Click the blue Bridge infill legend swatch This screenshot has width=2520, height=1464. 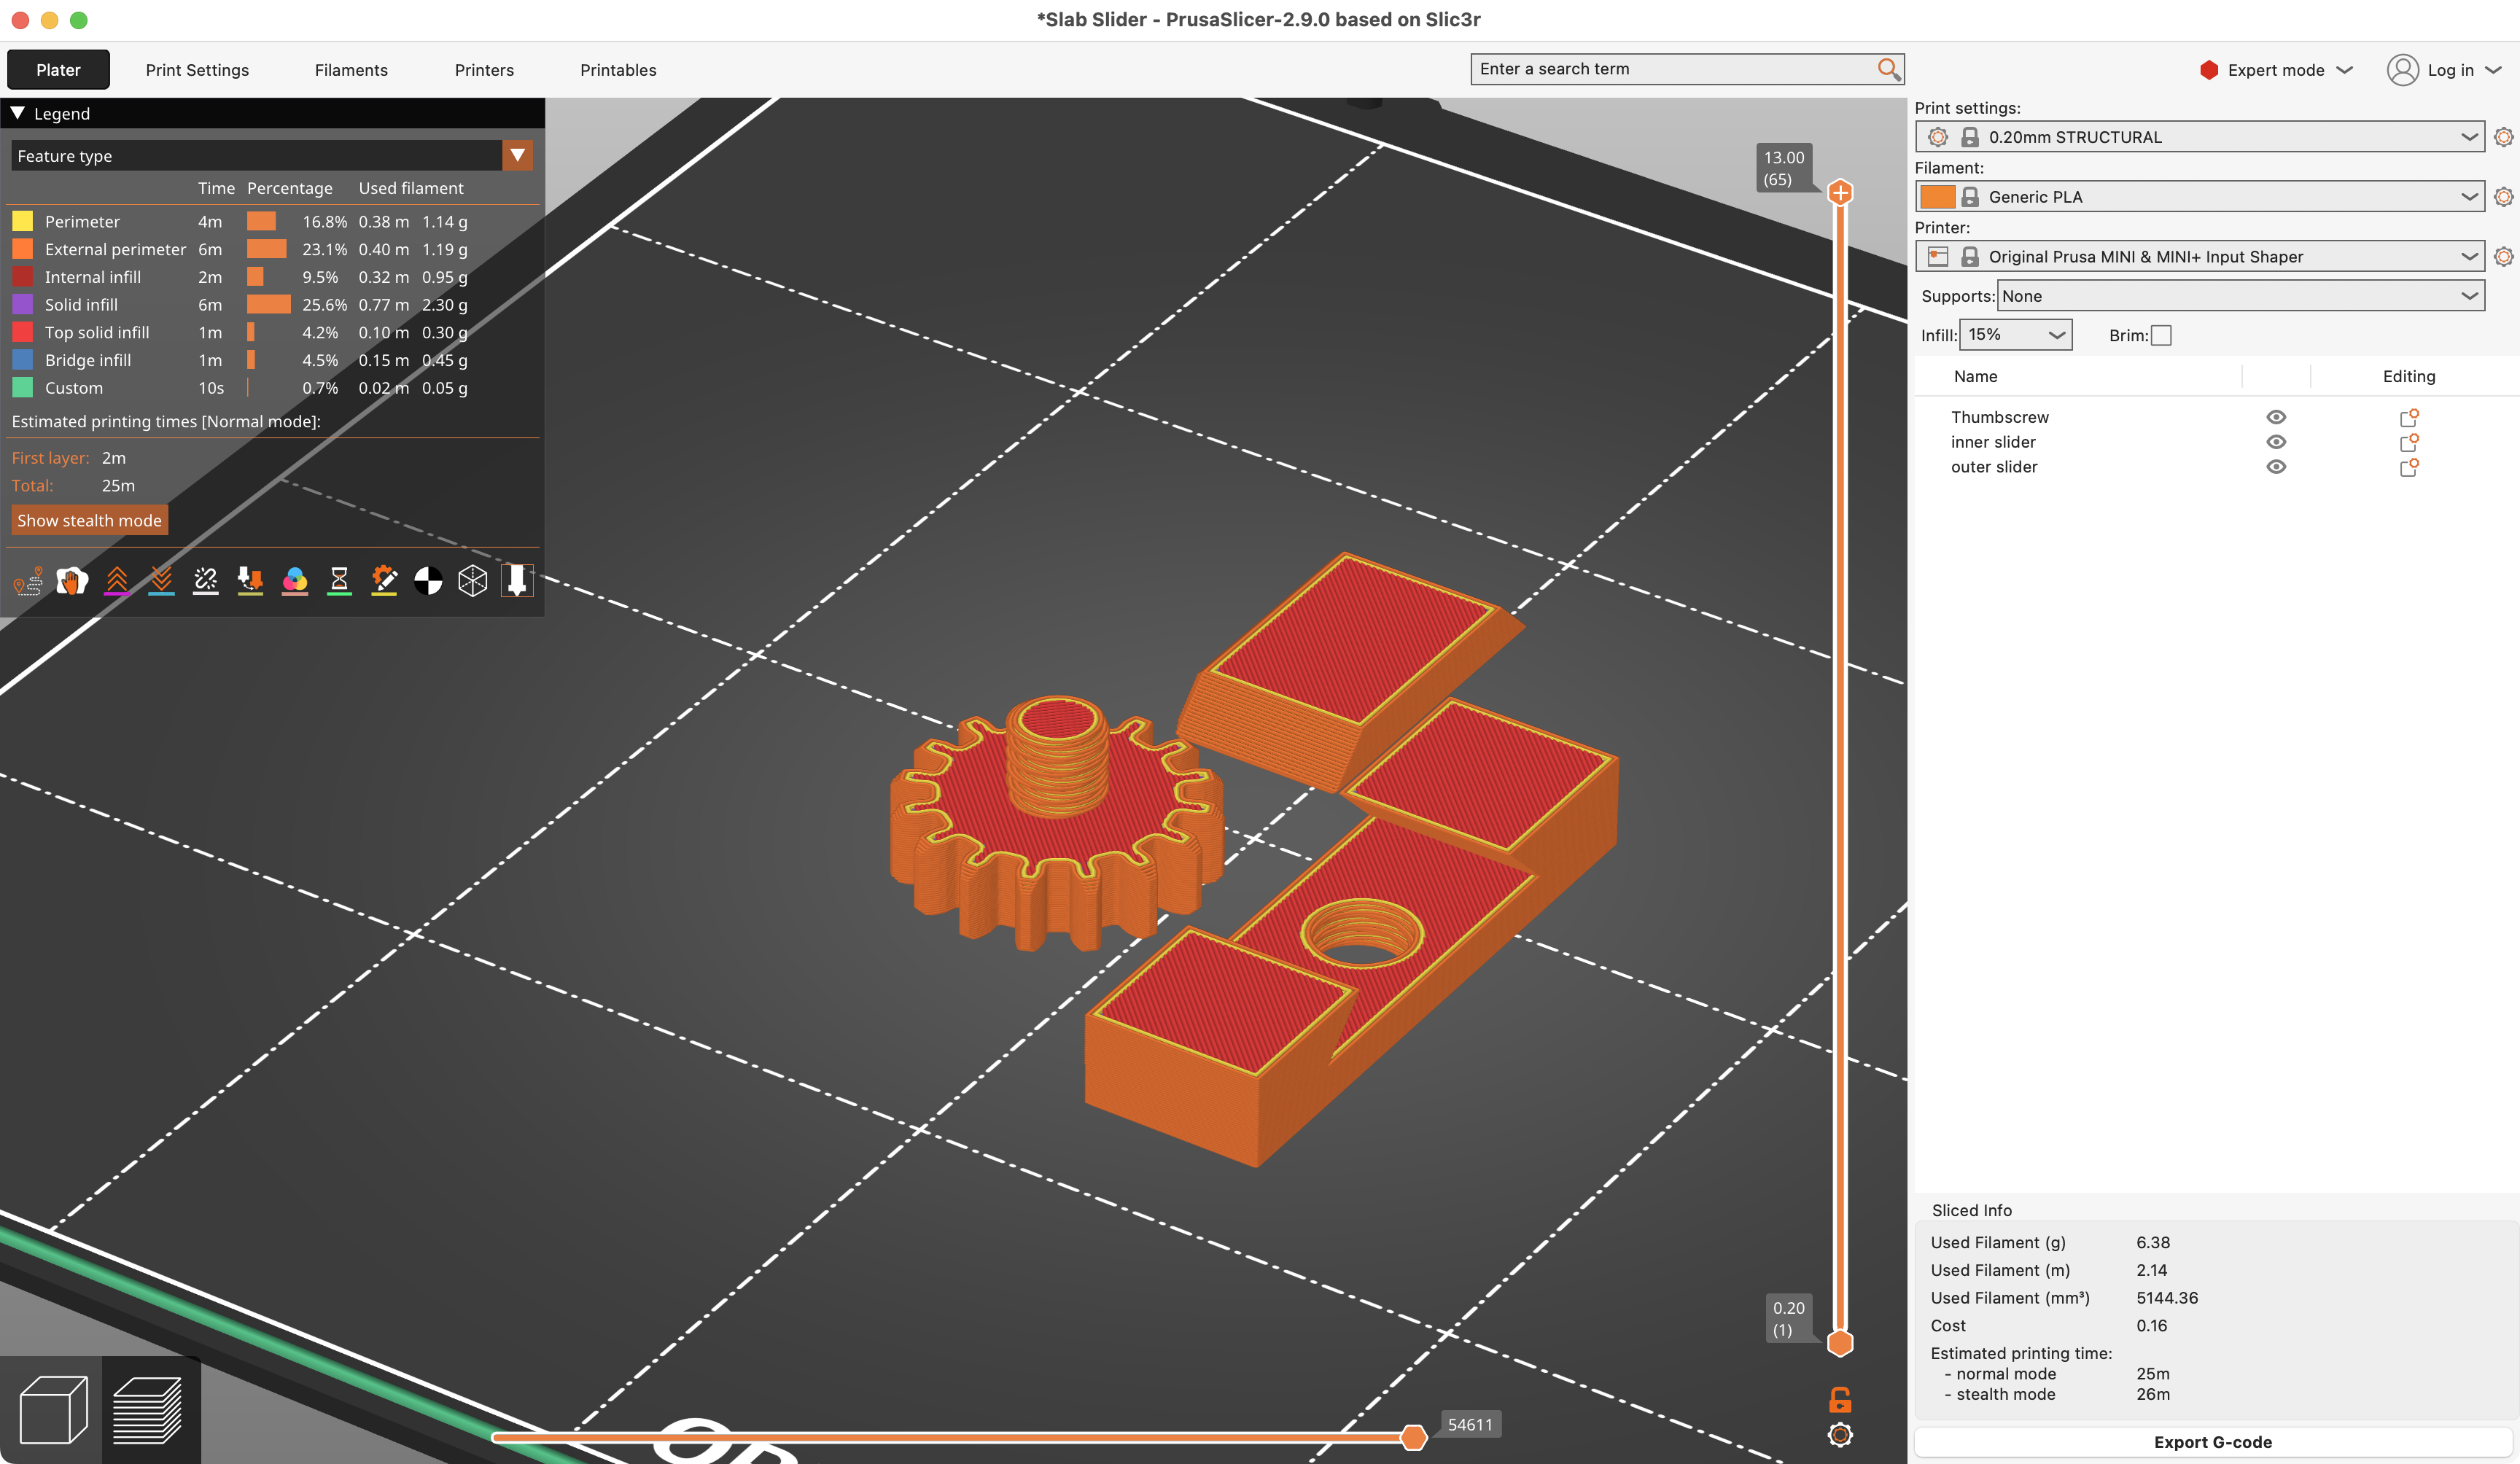tap(22, 360)
